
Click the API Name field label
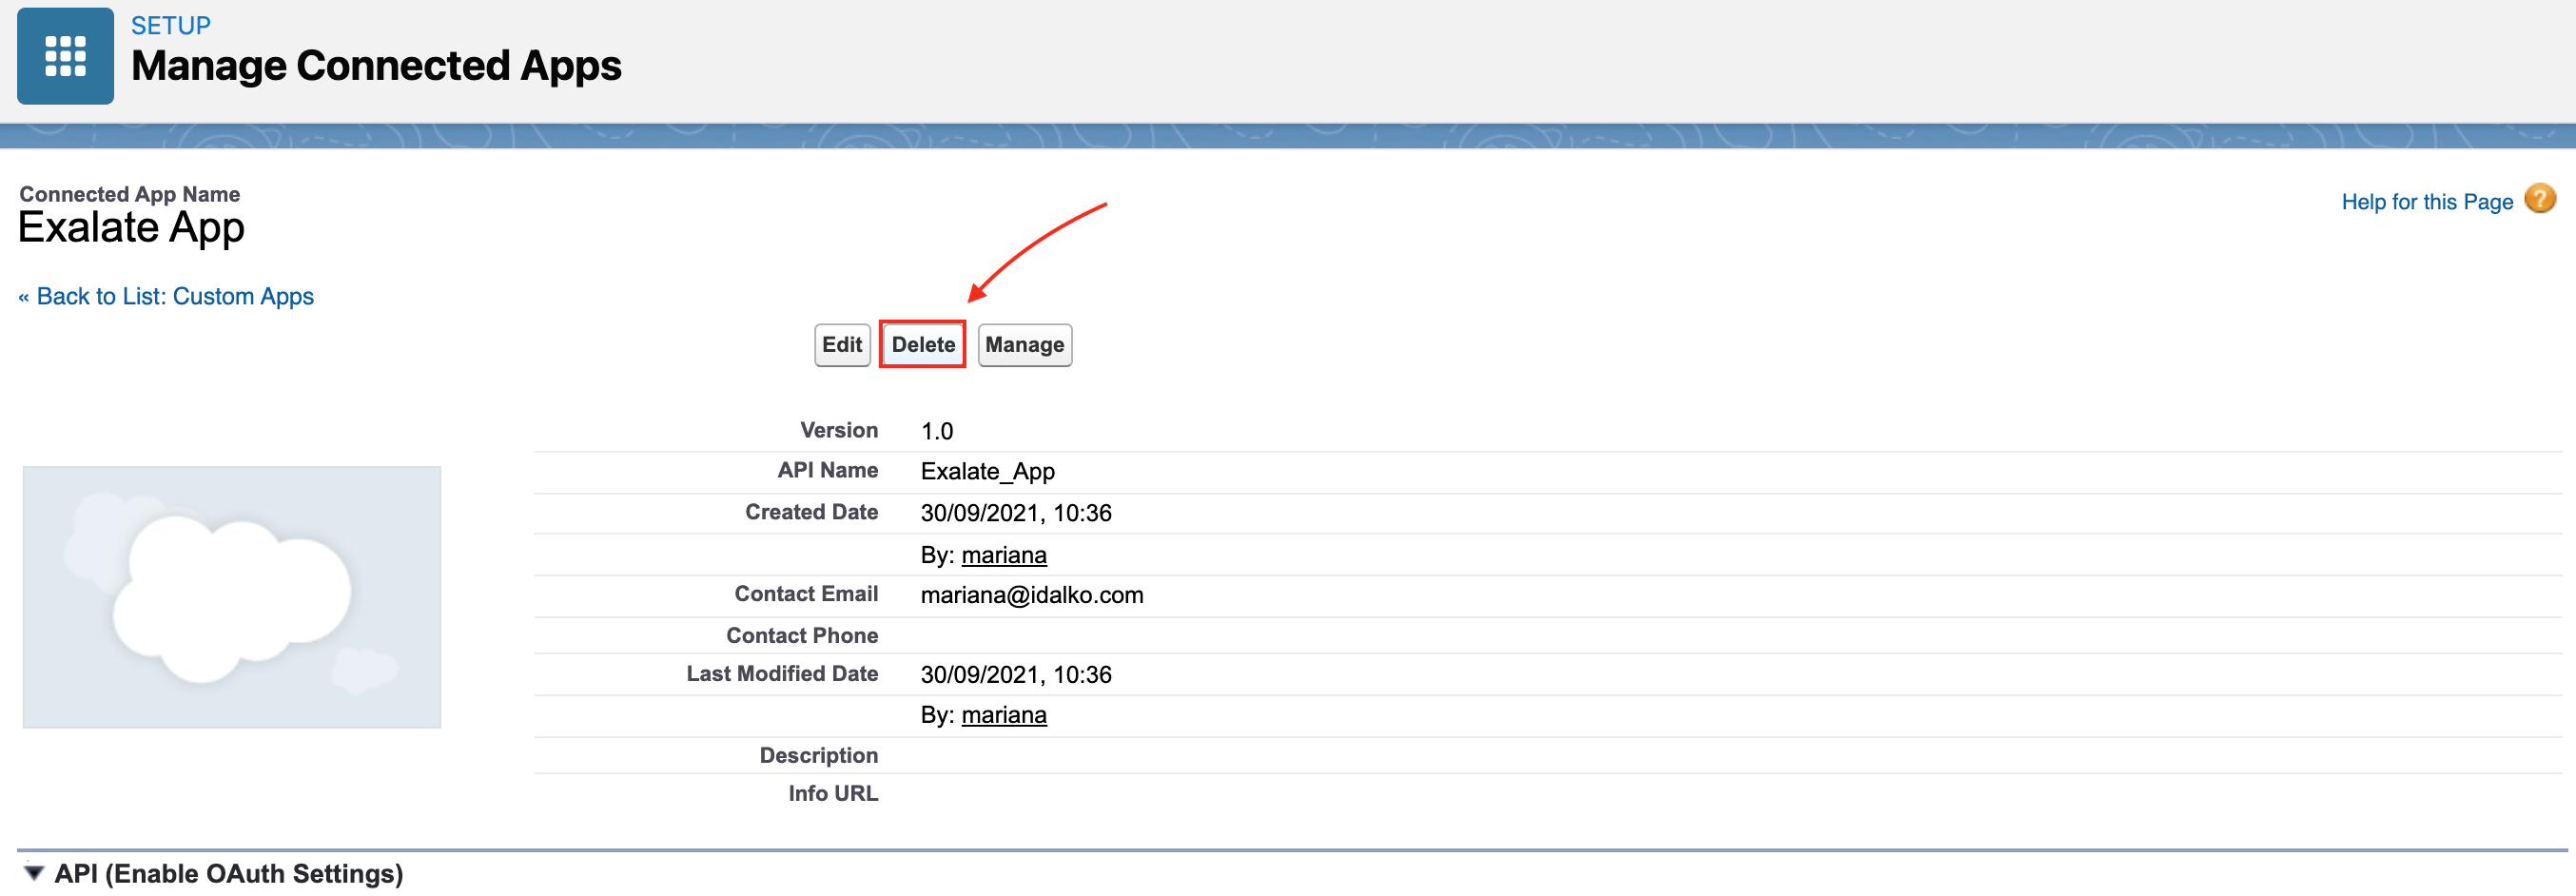(x=828, y=470)
